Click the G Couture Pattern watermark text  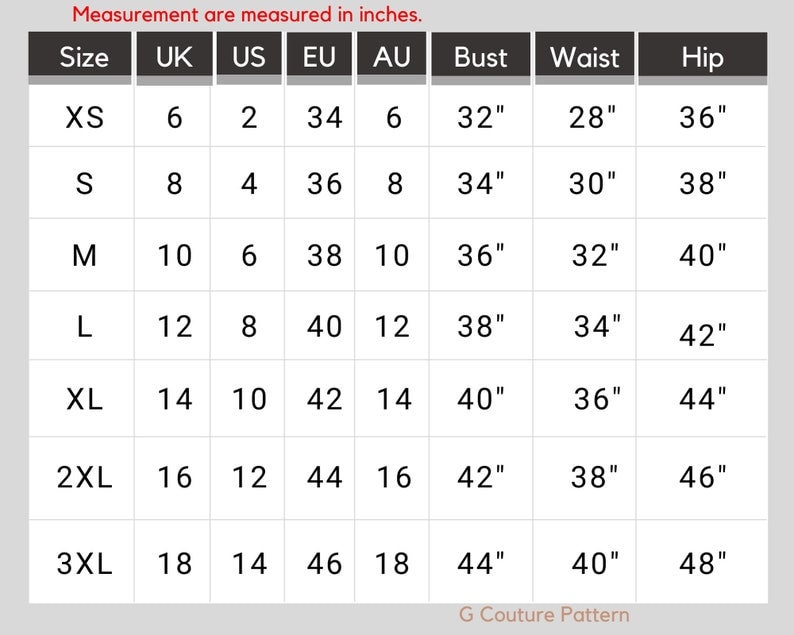544,615
